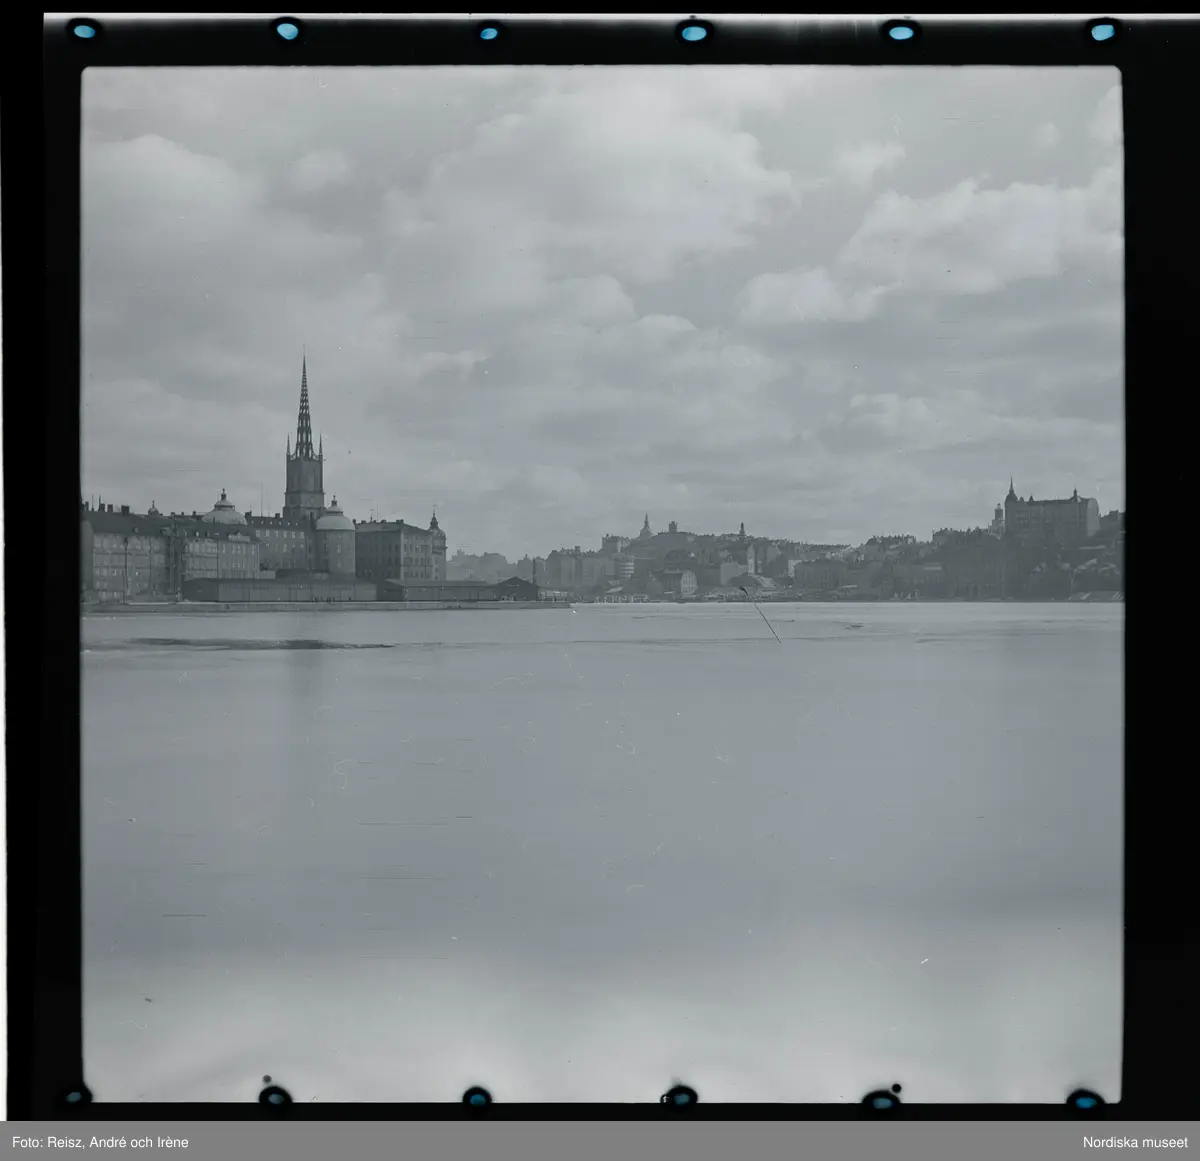The height and width of the screenshot is (1161, 1200).
Task: Select the top-right blue film edge mark
Action: click(x=1103, y=32)
